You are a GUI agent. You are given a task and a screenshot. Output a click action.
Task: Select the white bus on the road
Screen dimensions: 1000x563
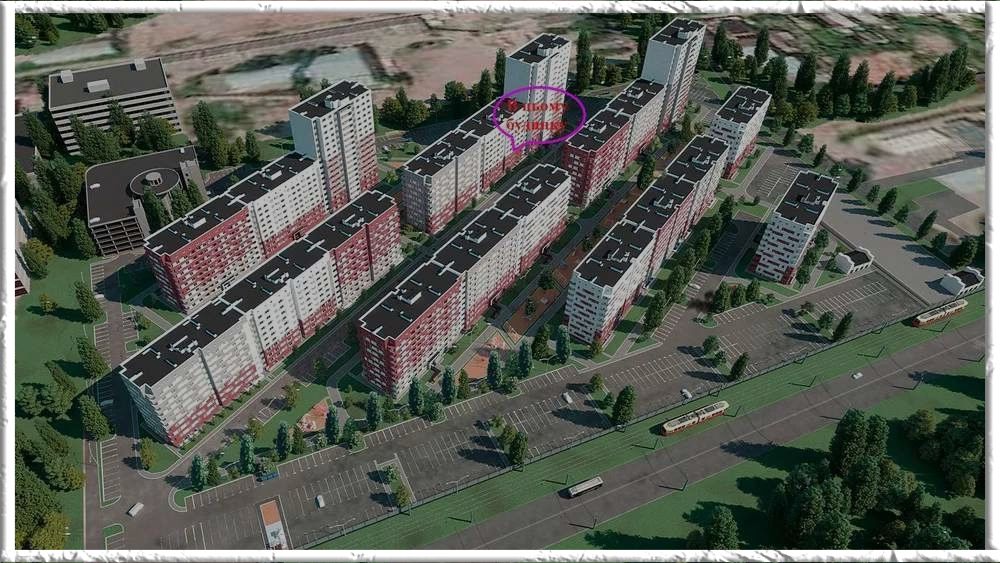[x=585, y=486]
